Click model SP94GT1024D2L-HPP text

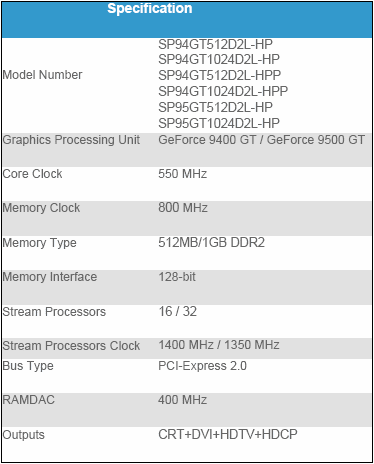click(223, 91)
